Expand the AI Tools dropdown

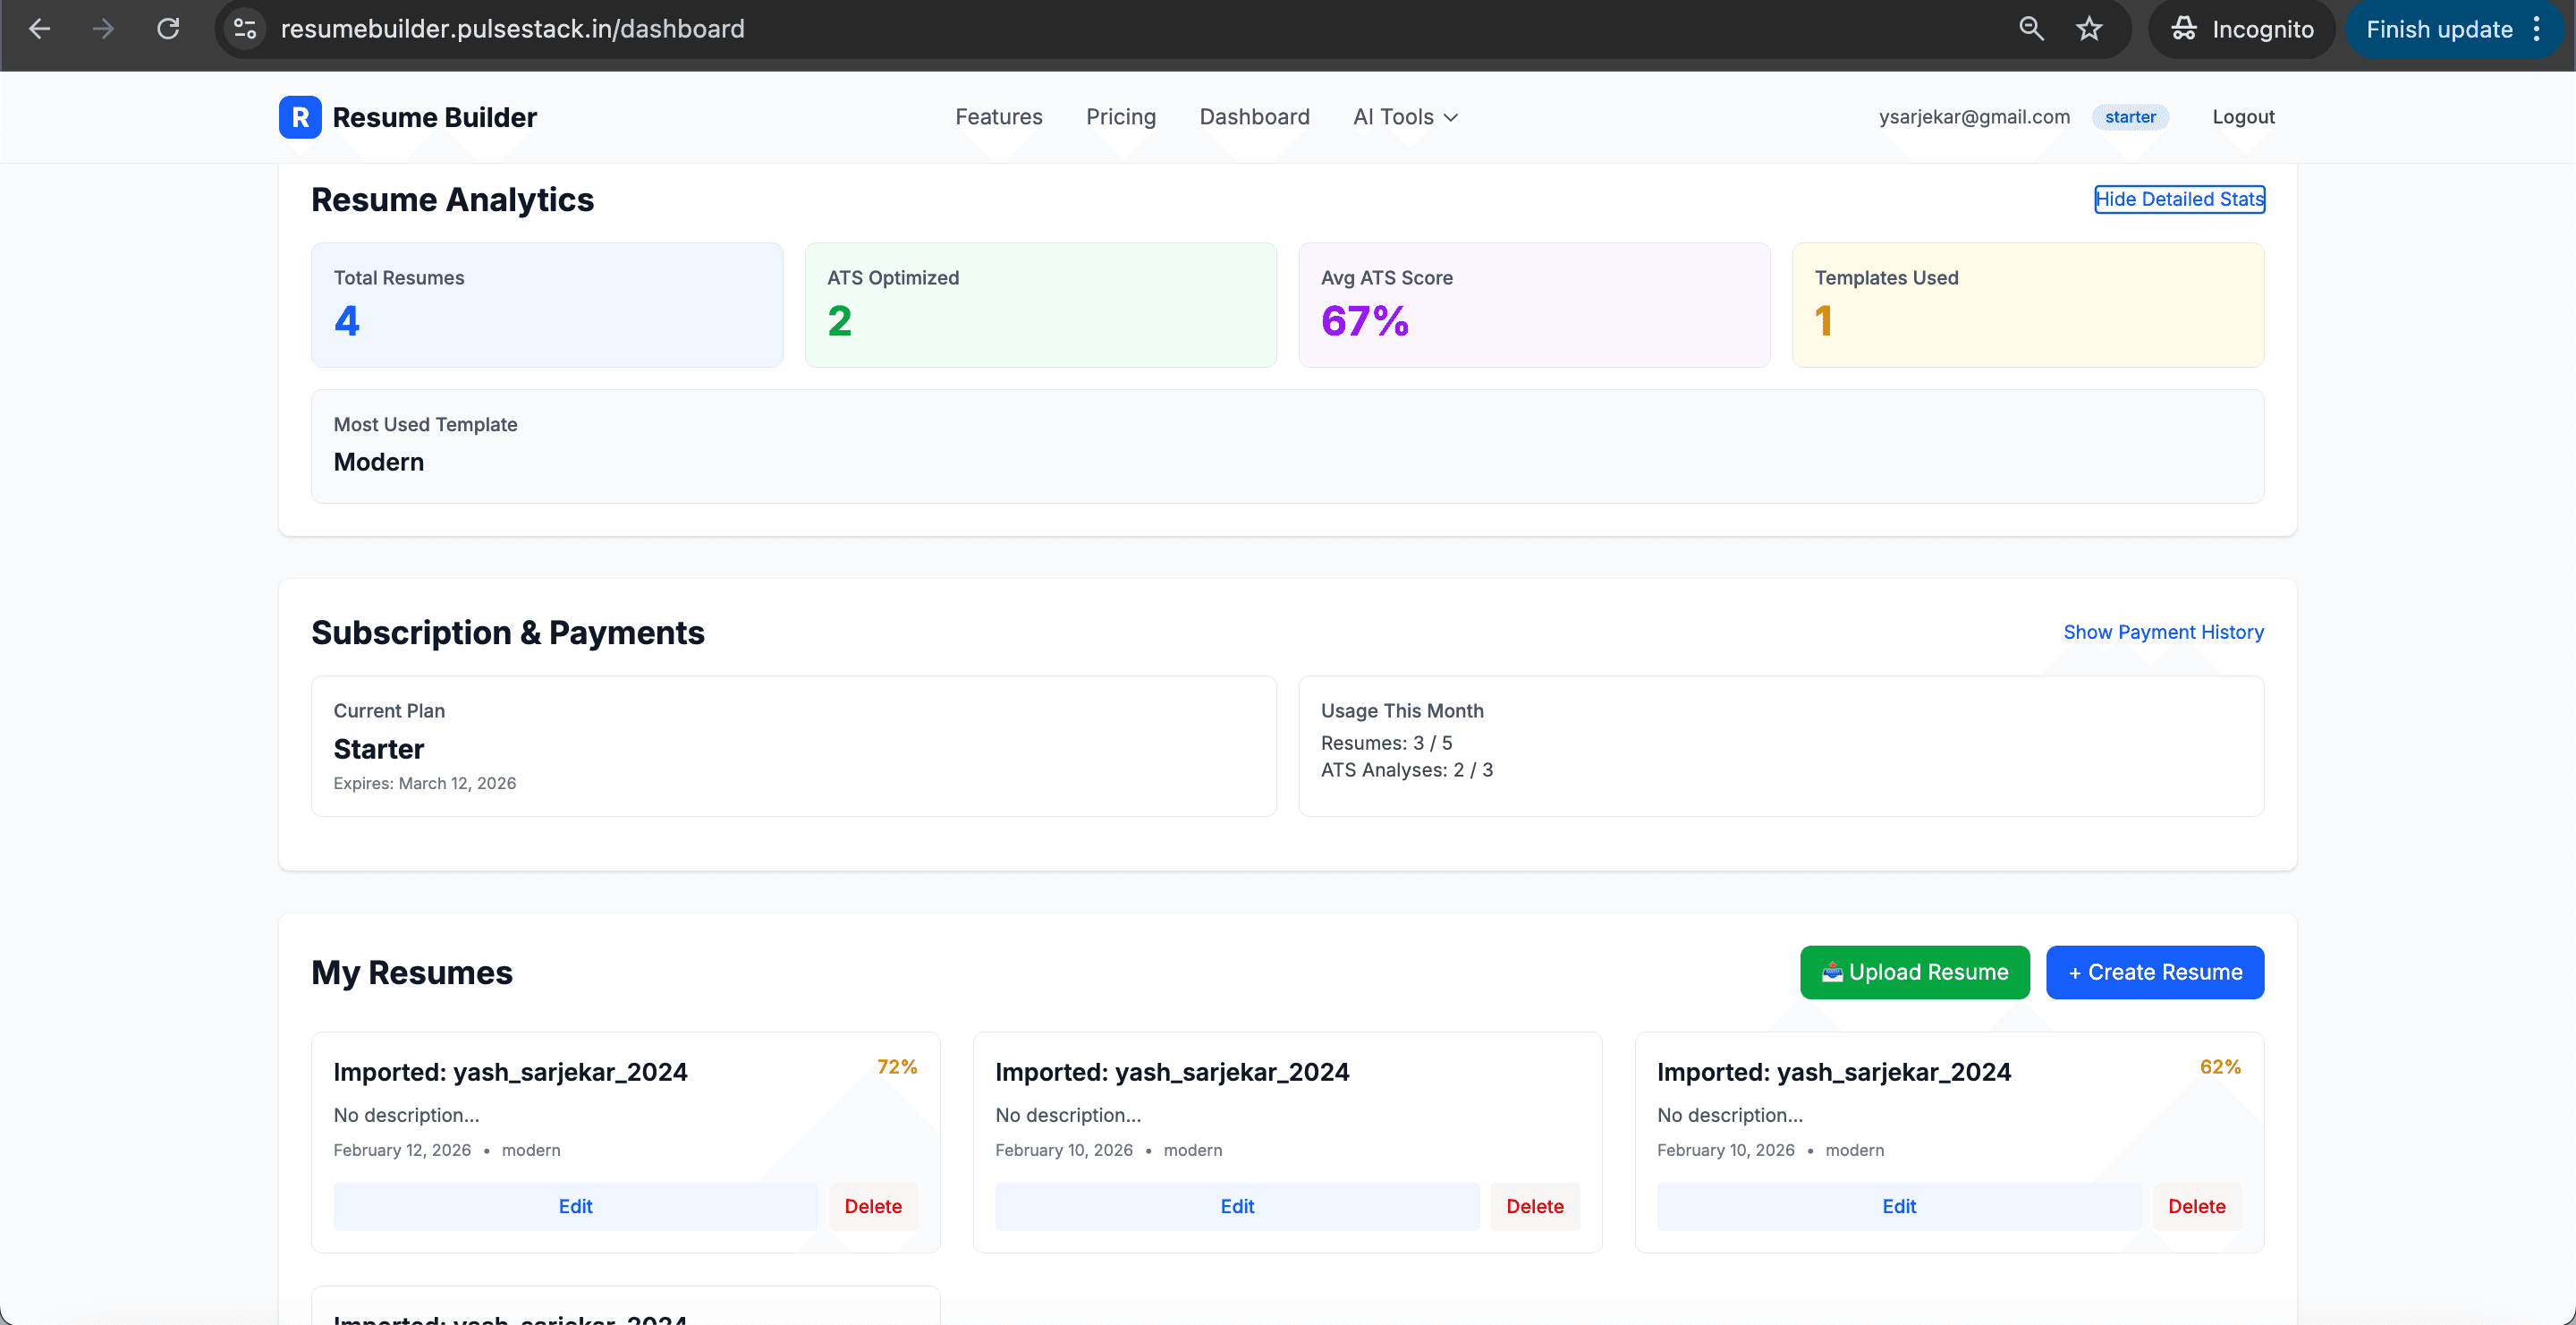pos(1404,117)
